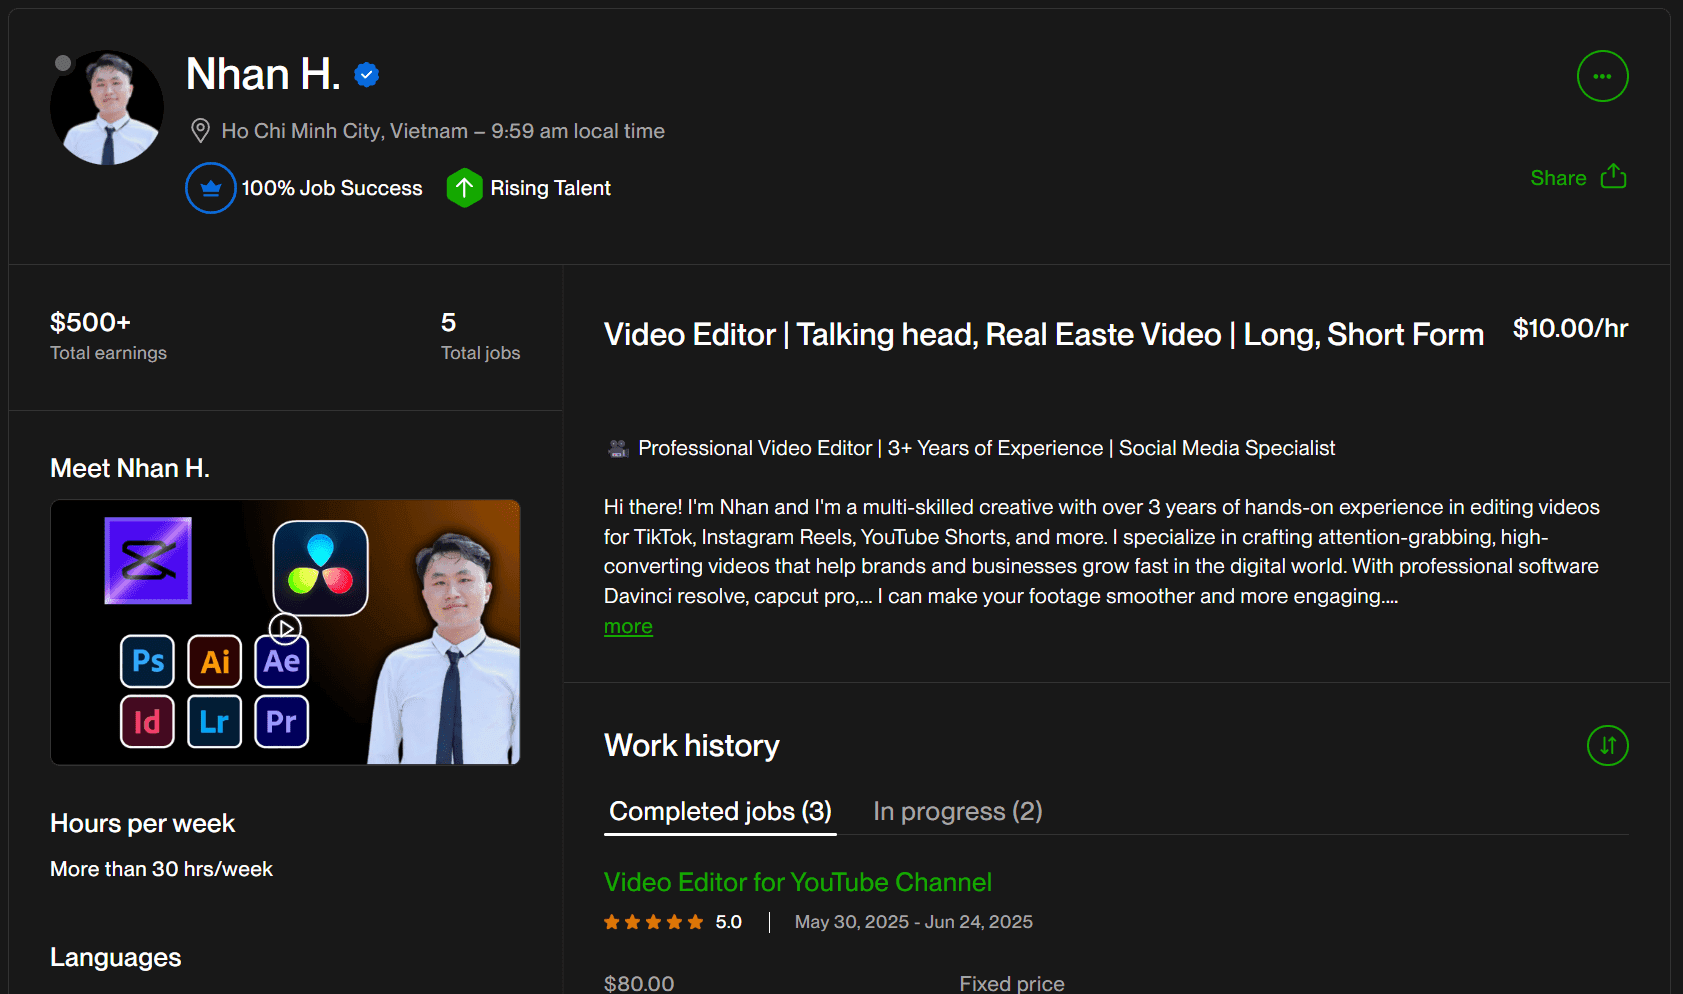Image resolution: width=1683 pixels, height=994 pixels.
Task: Select the Completed jobs (3) tab
Action: click(720, 811)
